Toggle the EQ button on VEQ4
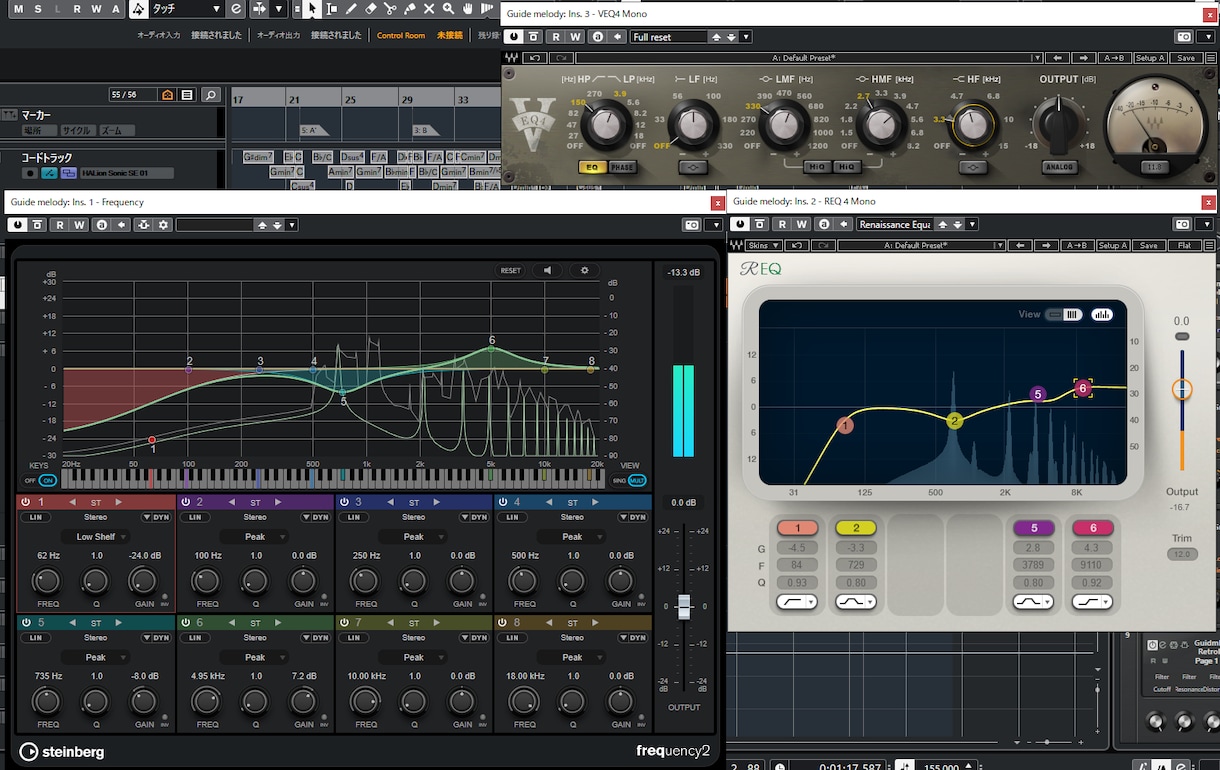 point(591,167)
